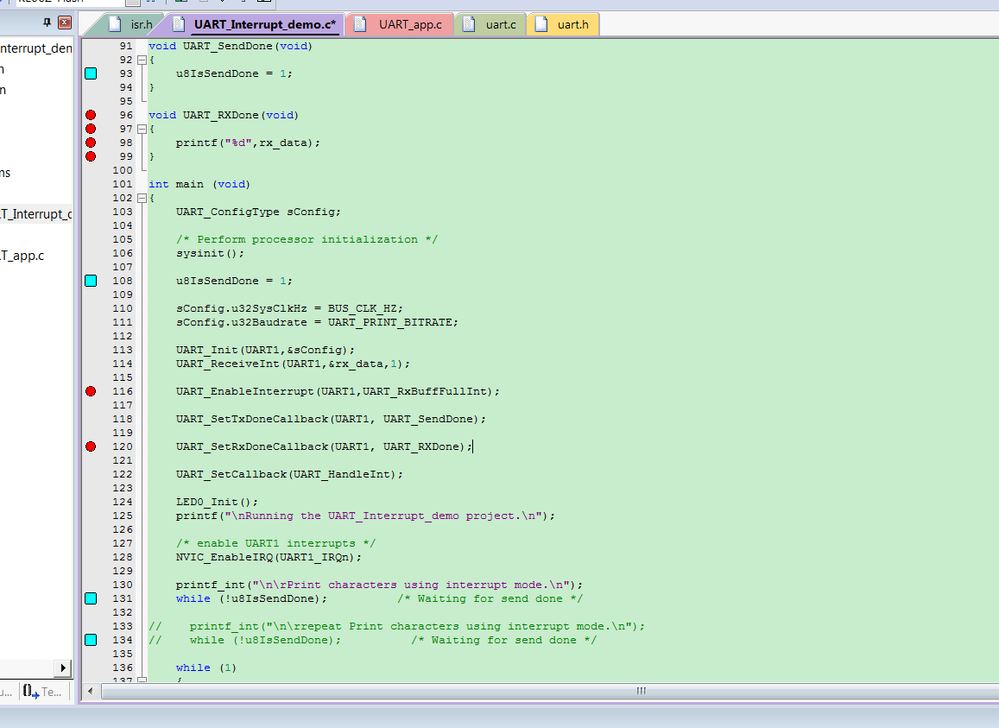Remove breakpoint on line 96
Screen dimensions: 999x728
click(x=90, y=115)
